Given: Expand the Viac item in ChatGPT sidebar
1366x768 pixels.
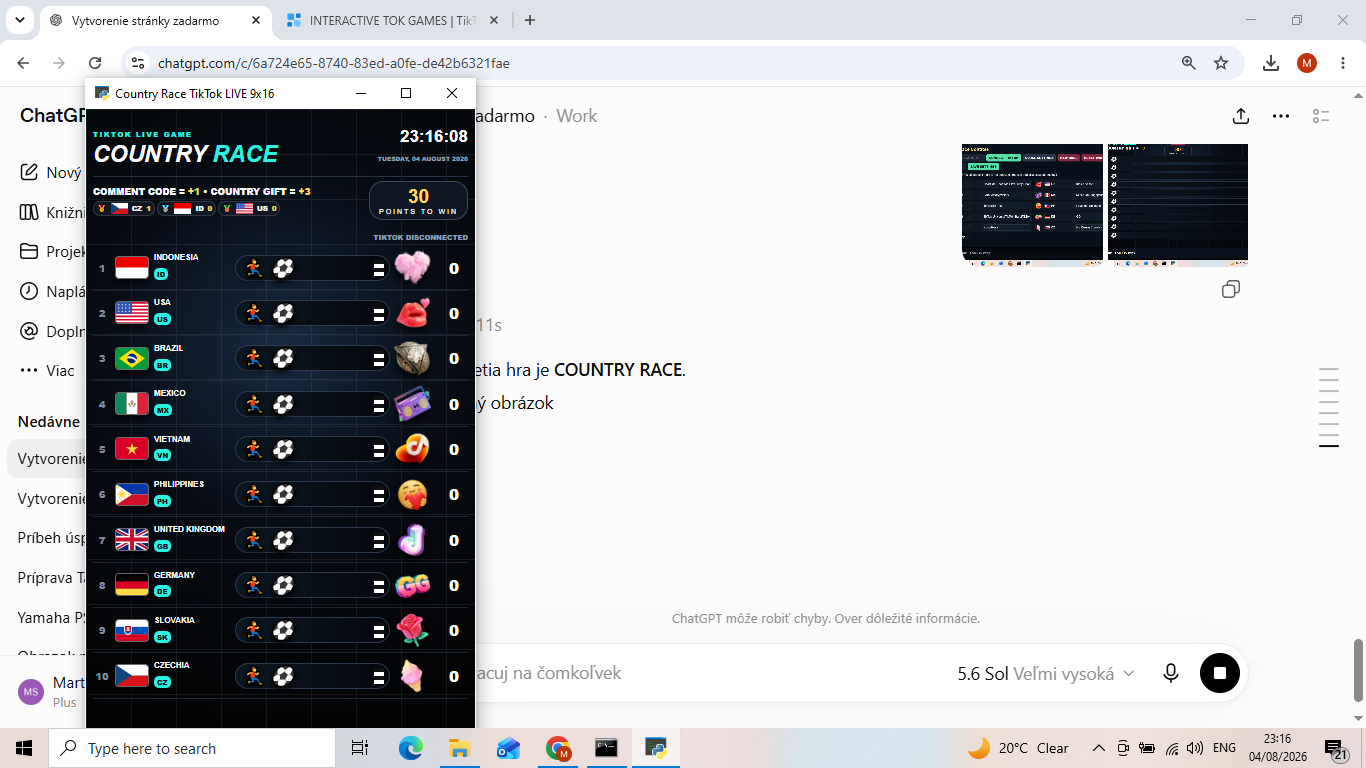Looking at the screenshot, I should click(47, 370).
